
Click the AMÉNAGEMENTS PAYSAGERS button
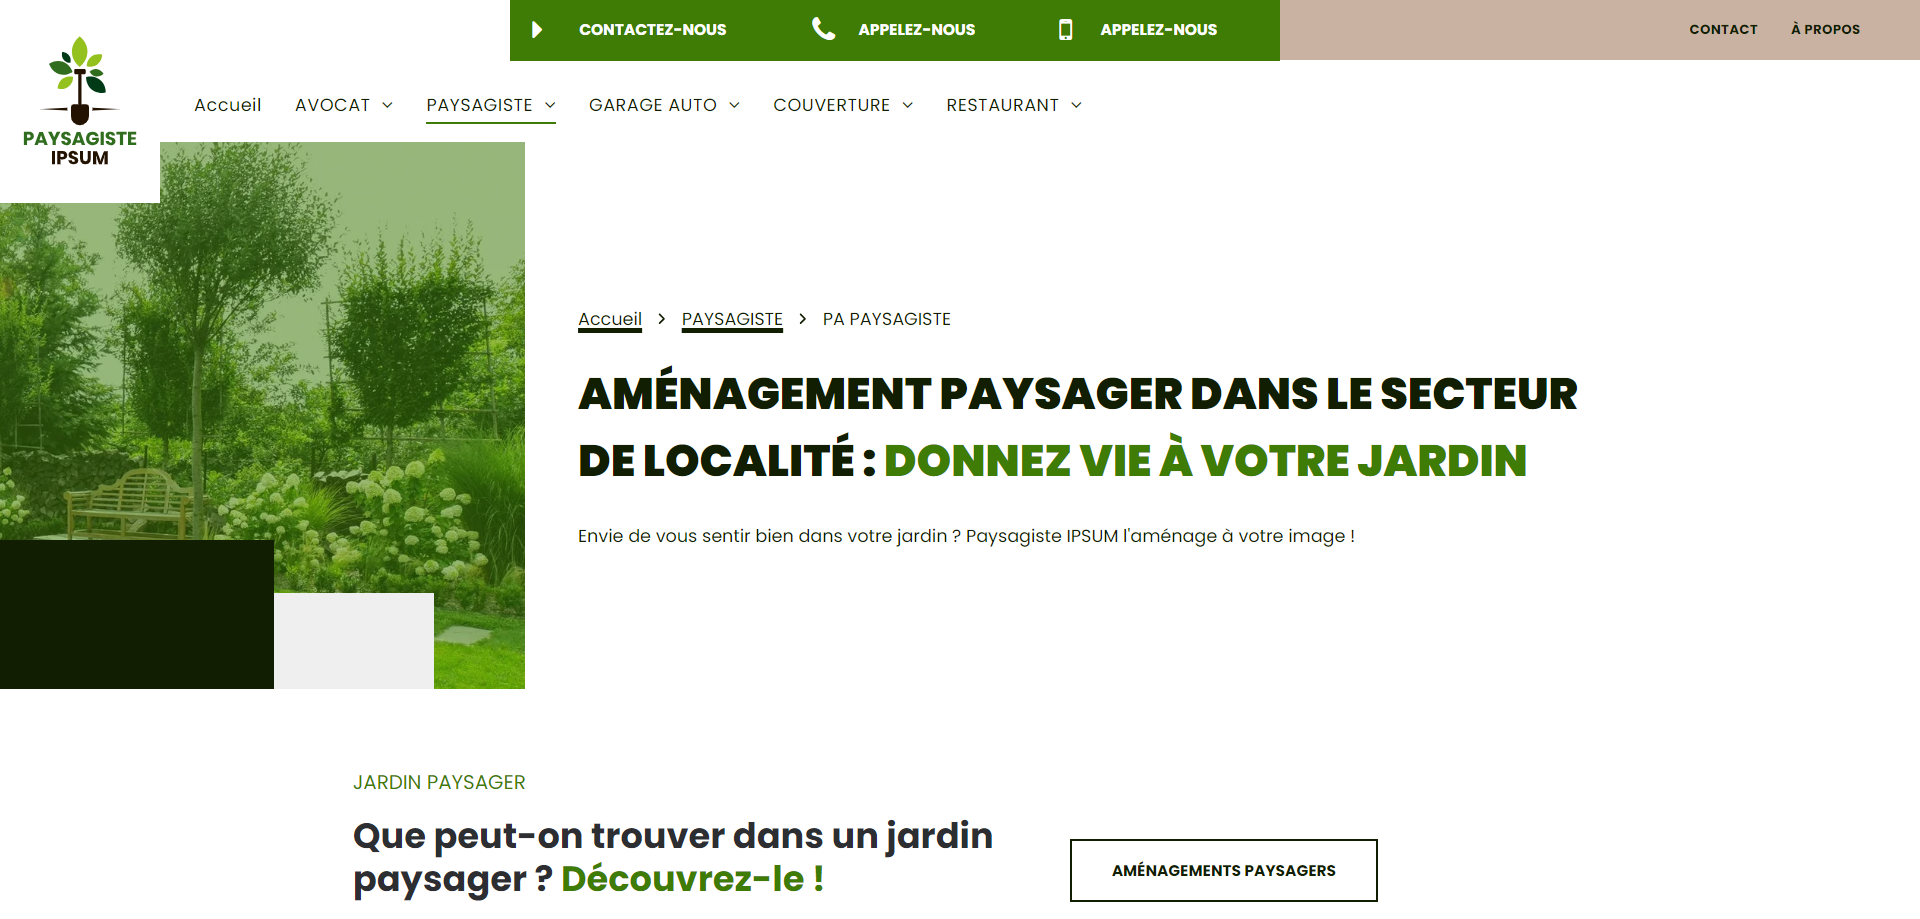point(1223,870)
